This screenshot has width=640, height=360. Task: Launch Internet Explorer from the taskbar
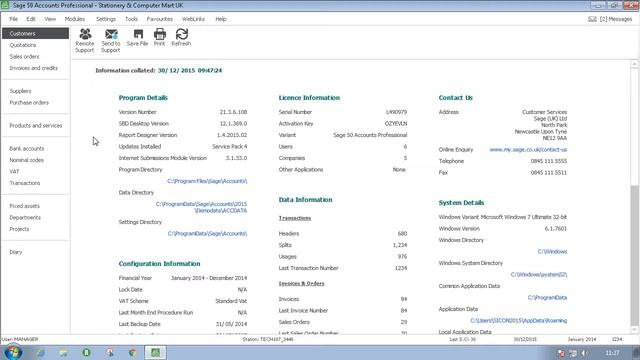coord(40,353)
